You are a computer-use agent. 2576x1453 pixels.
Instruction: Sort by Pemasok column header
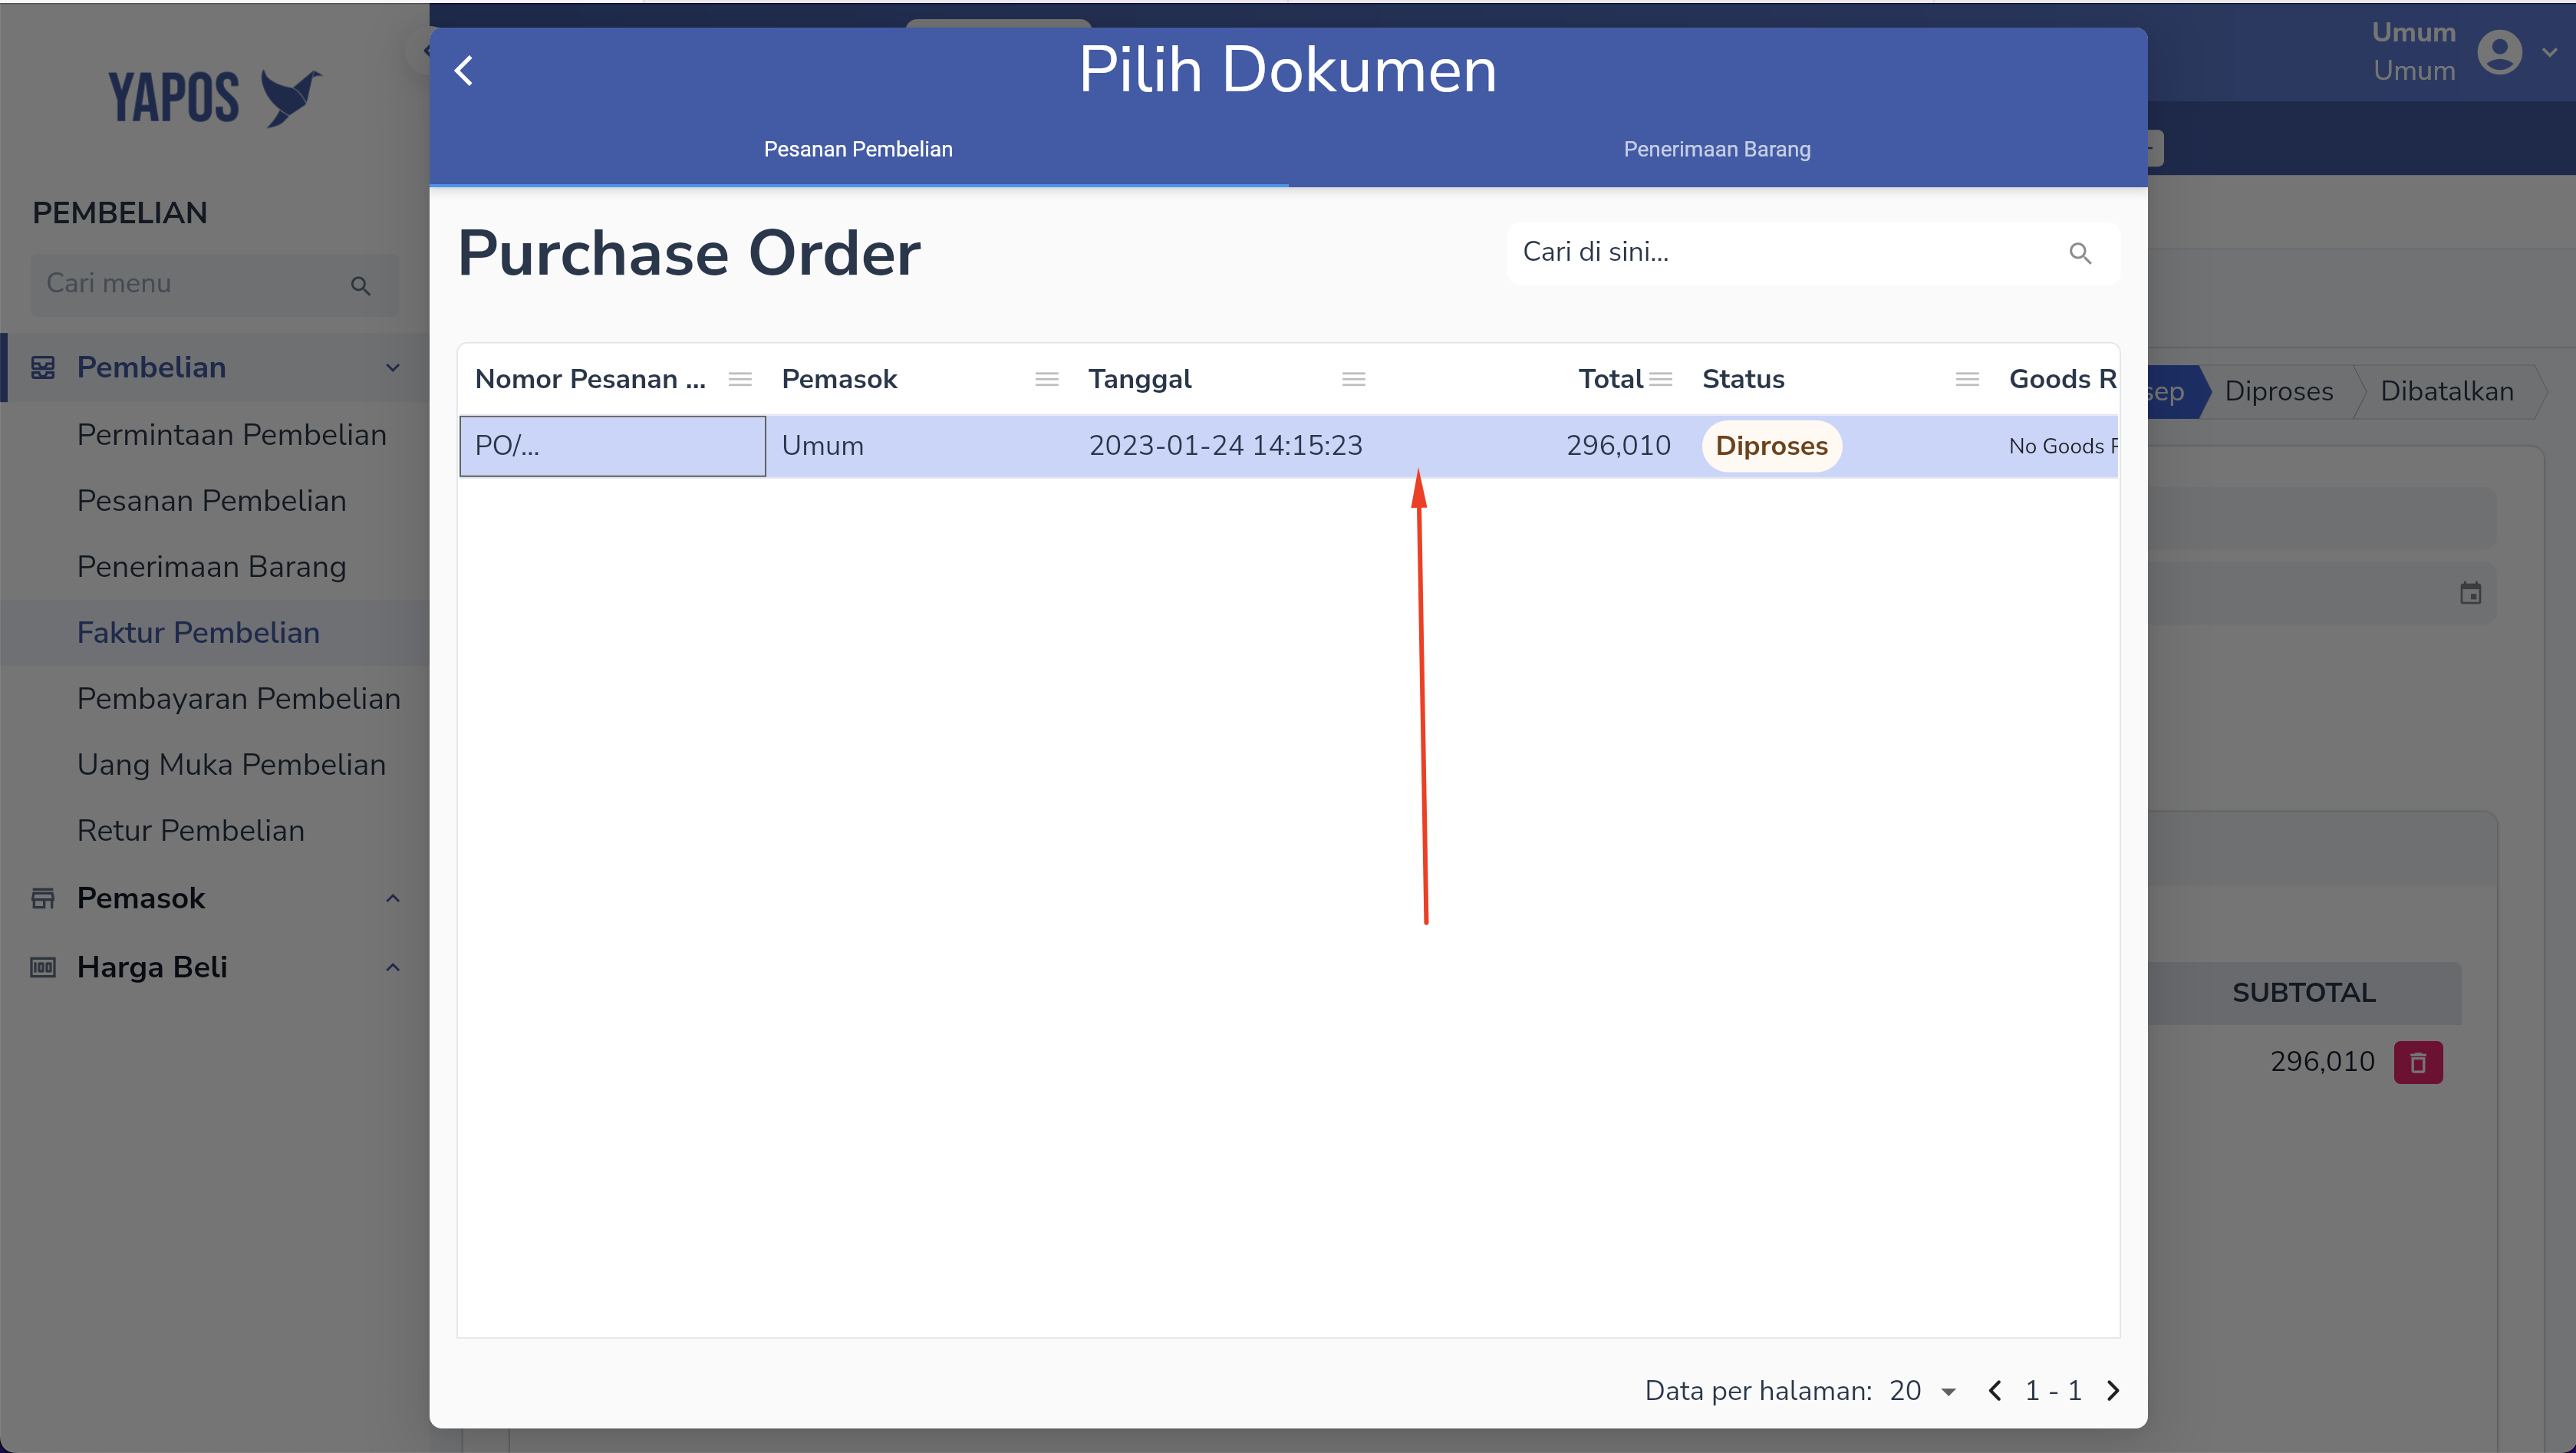(839, 379)
